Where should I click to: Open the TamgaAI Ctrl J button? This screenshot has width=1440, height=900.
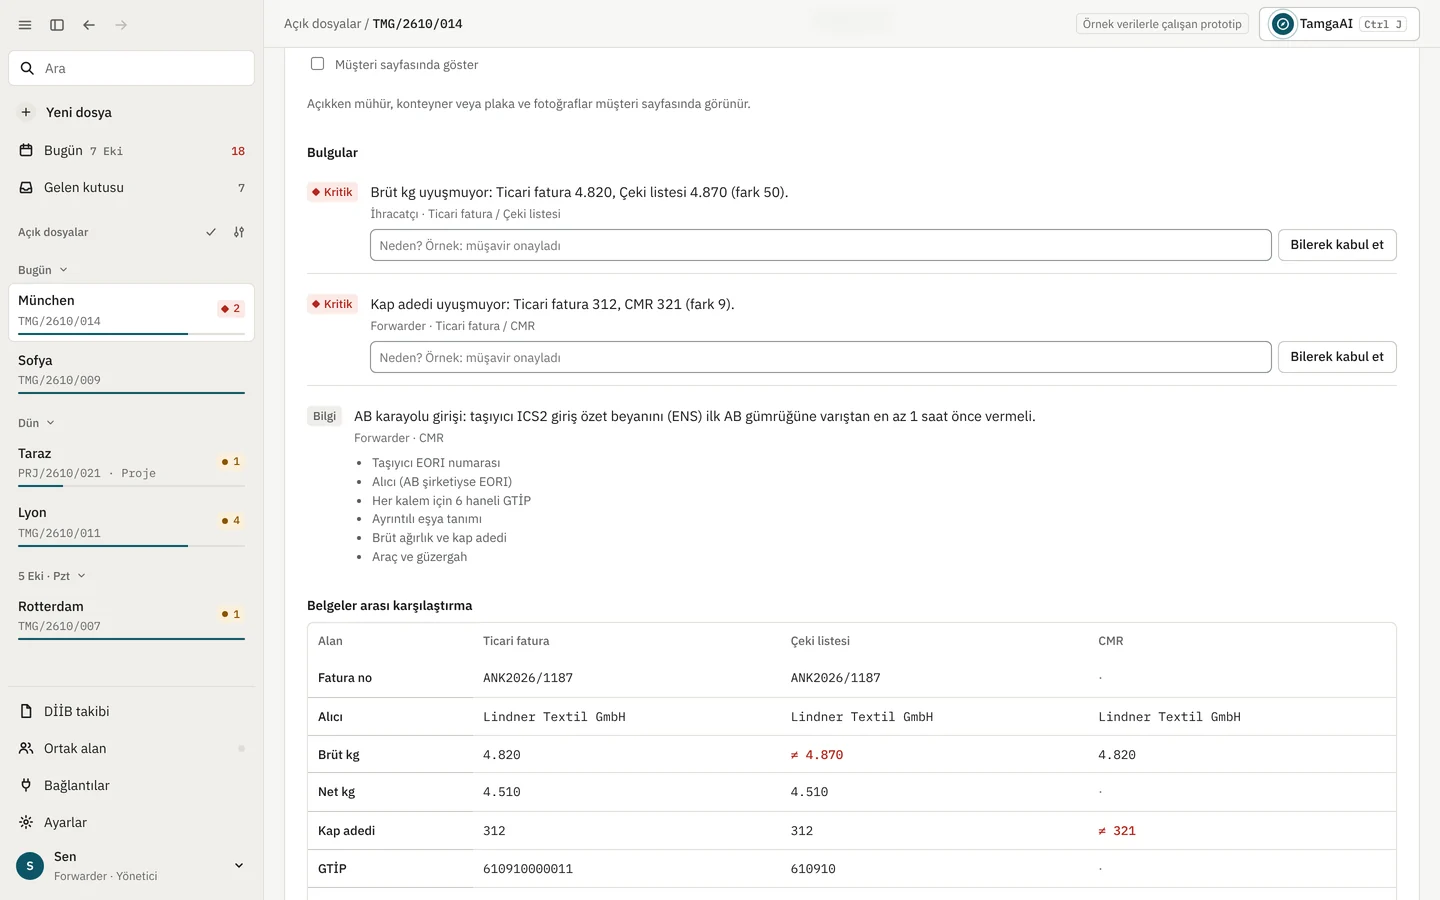pos(1339,24)
